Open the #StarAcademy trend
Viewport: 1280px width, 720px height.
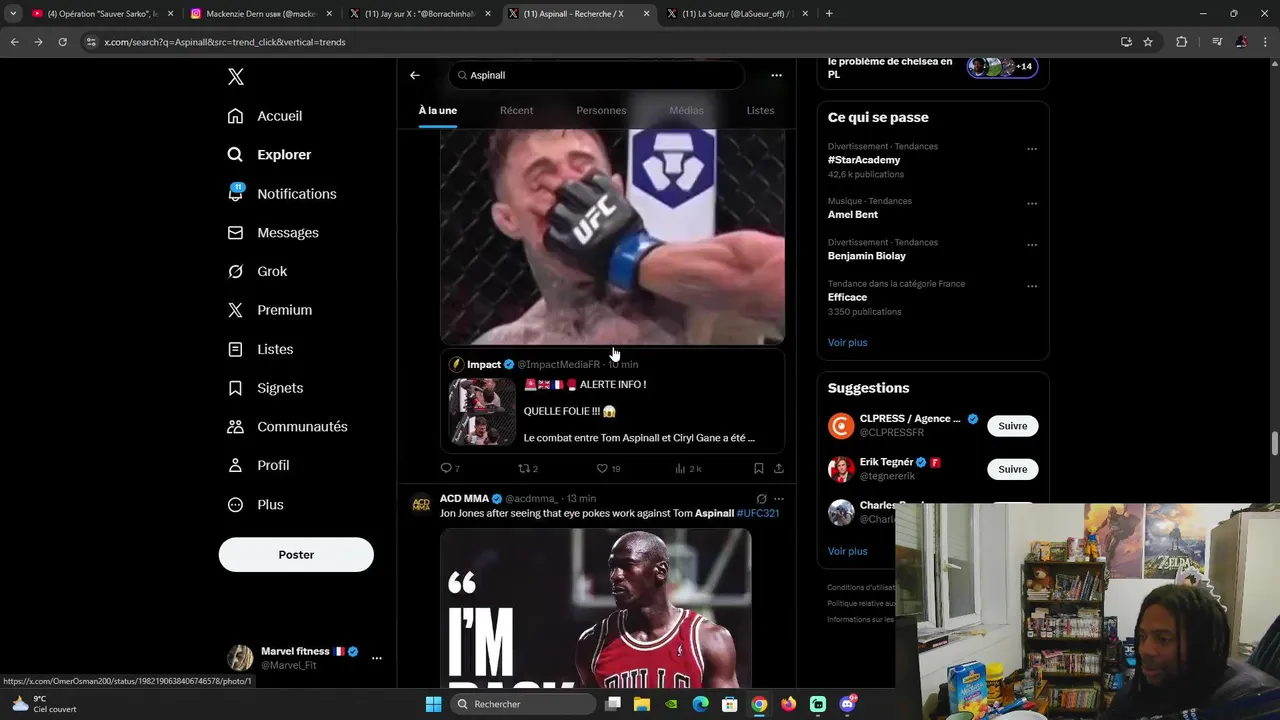(864, 160)
